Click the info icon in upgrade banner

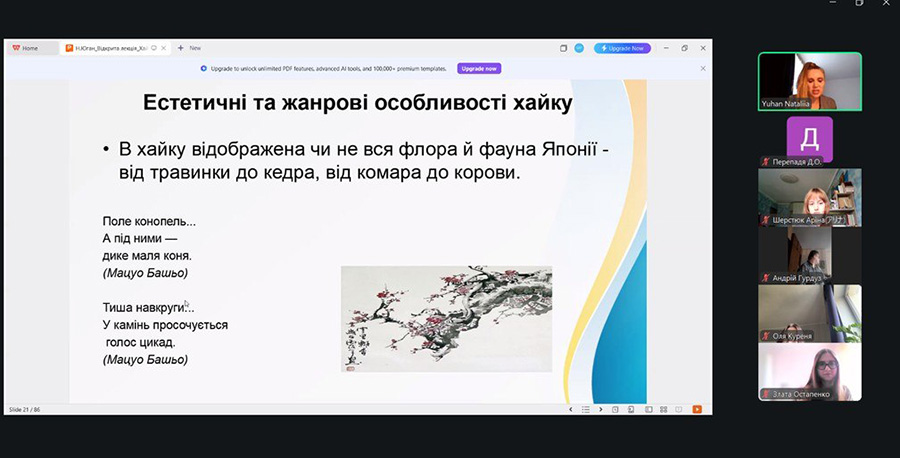pyautogui.click(x=203, y=68)
